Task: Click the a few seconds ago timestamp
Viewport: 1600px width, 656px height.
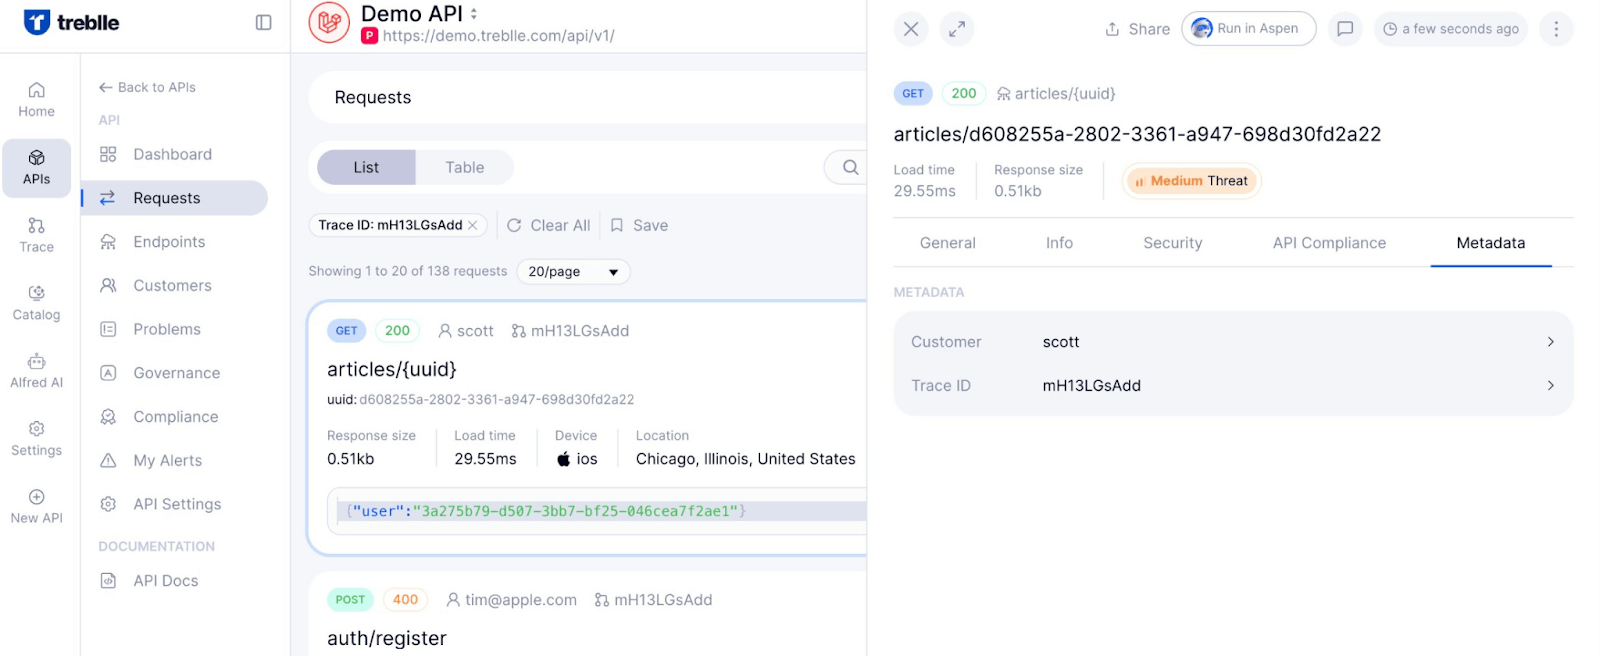Action: (x=1451, y=29)
